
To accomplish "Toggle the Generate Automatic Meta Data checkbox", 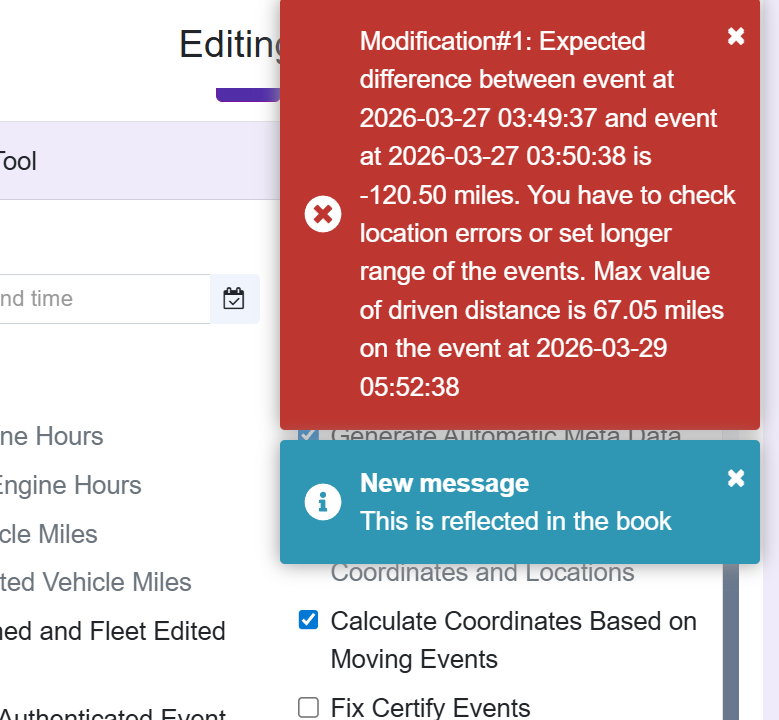I will point(308,435).
